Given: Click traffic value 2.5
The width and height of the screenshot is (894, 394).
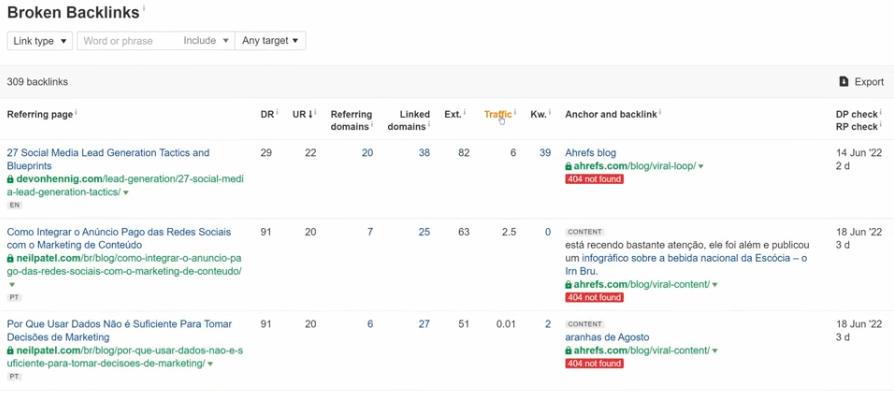Looking at the screenshot, I should point(509,232).
